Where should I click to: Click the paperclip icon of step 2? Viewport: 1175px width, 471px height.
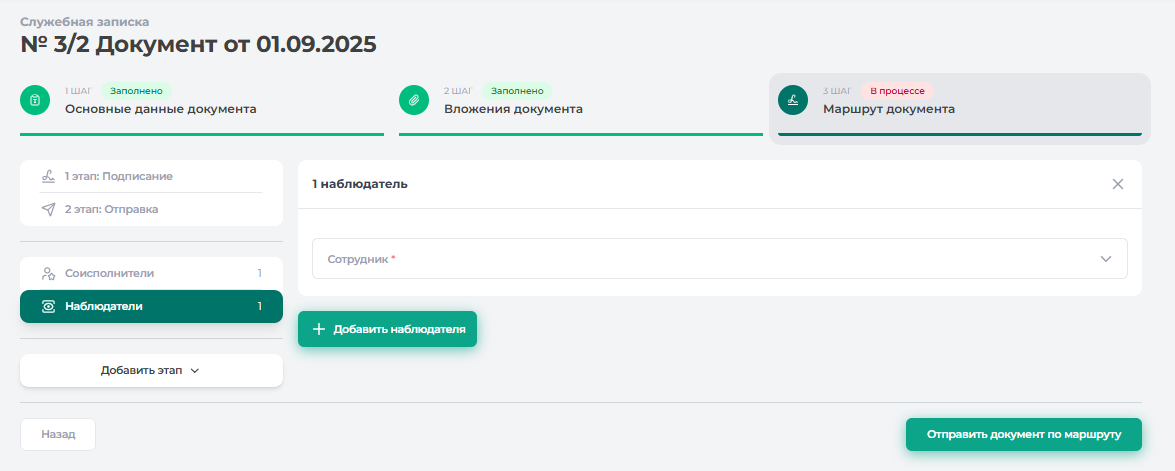click(414, 100)
